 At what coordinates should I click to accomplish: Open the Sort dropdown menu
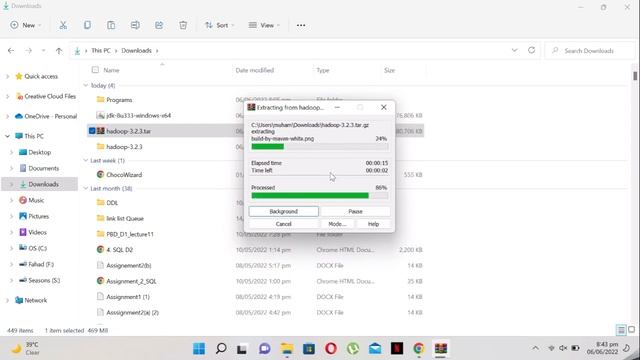(220, 25)
